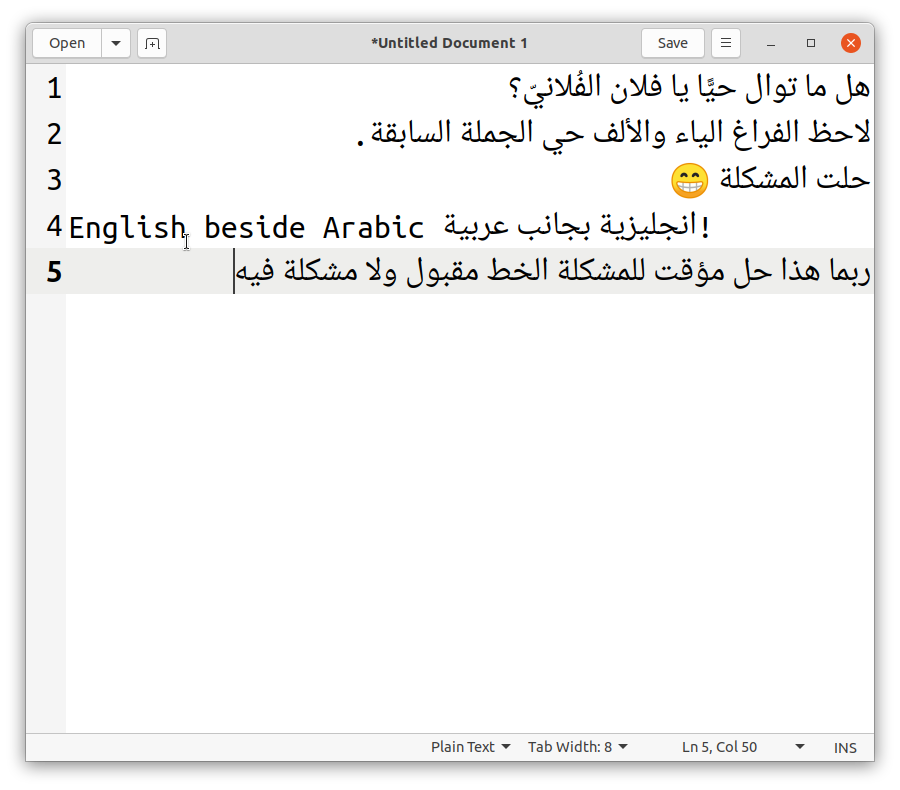Open the Plain Text language dropdown

471,747
